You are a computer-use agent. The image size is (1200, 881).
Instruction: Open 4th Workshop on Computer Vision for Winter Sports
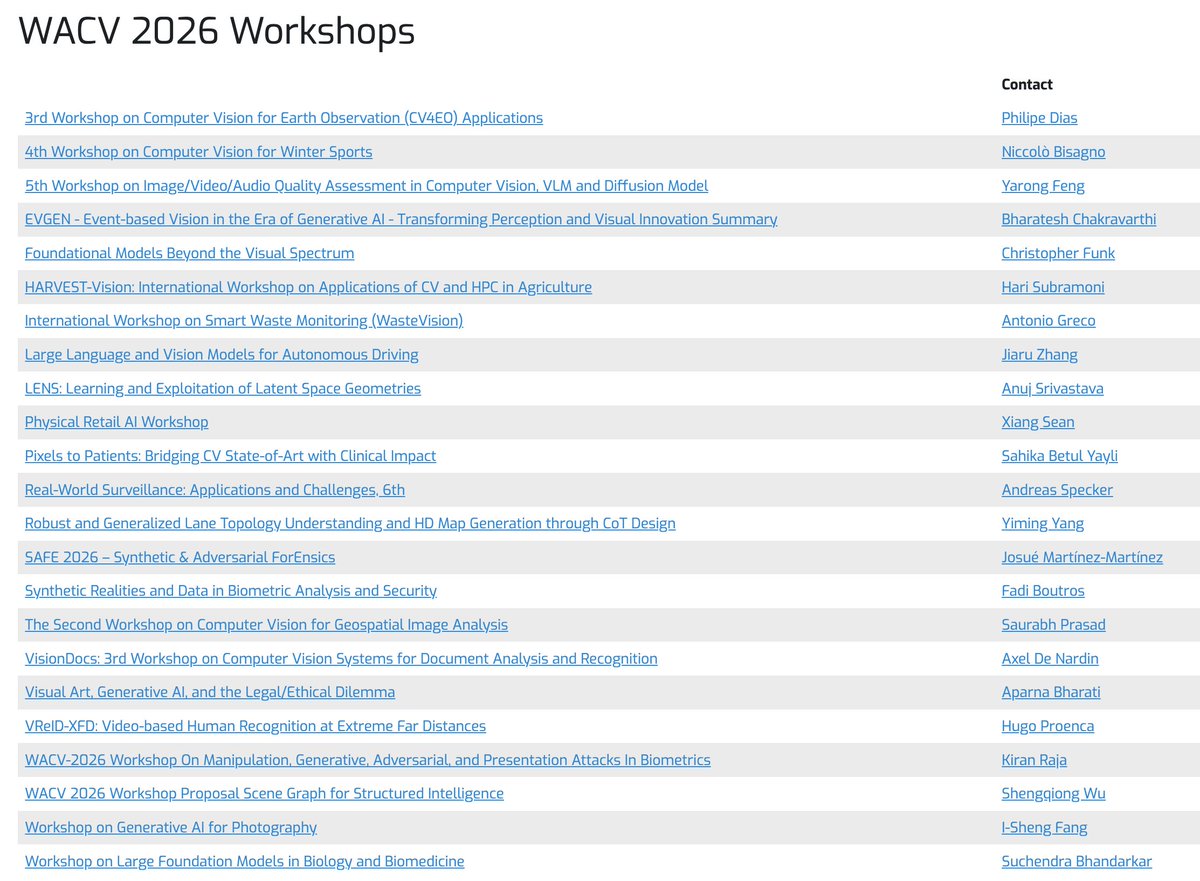(x=198, y=152)
